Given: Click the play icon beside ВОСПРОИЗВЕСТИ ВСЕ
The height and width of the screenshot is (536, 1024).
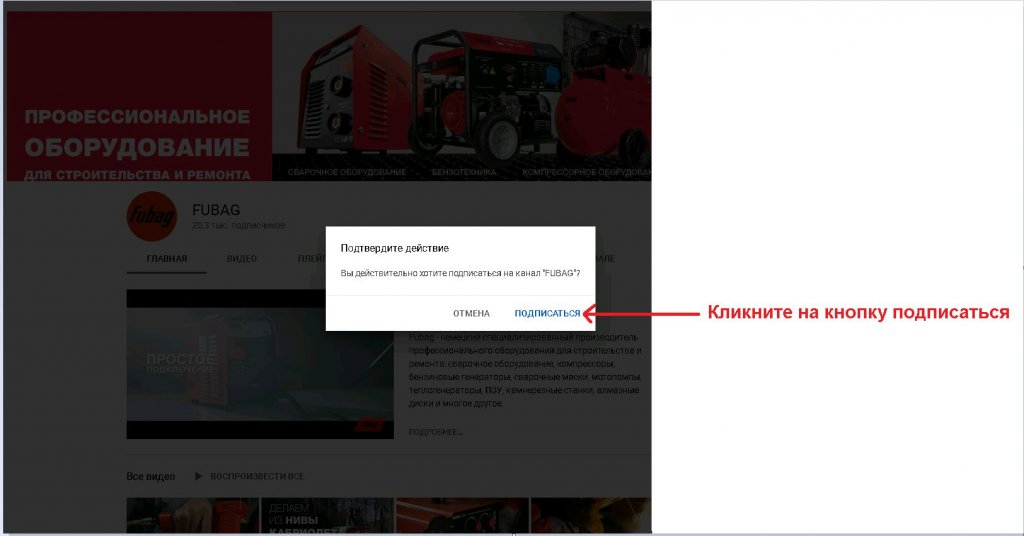Looking at the screenshot, I should [x=198, y=476].
